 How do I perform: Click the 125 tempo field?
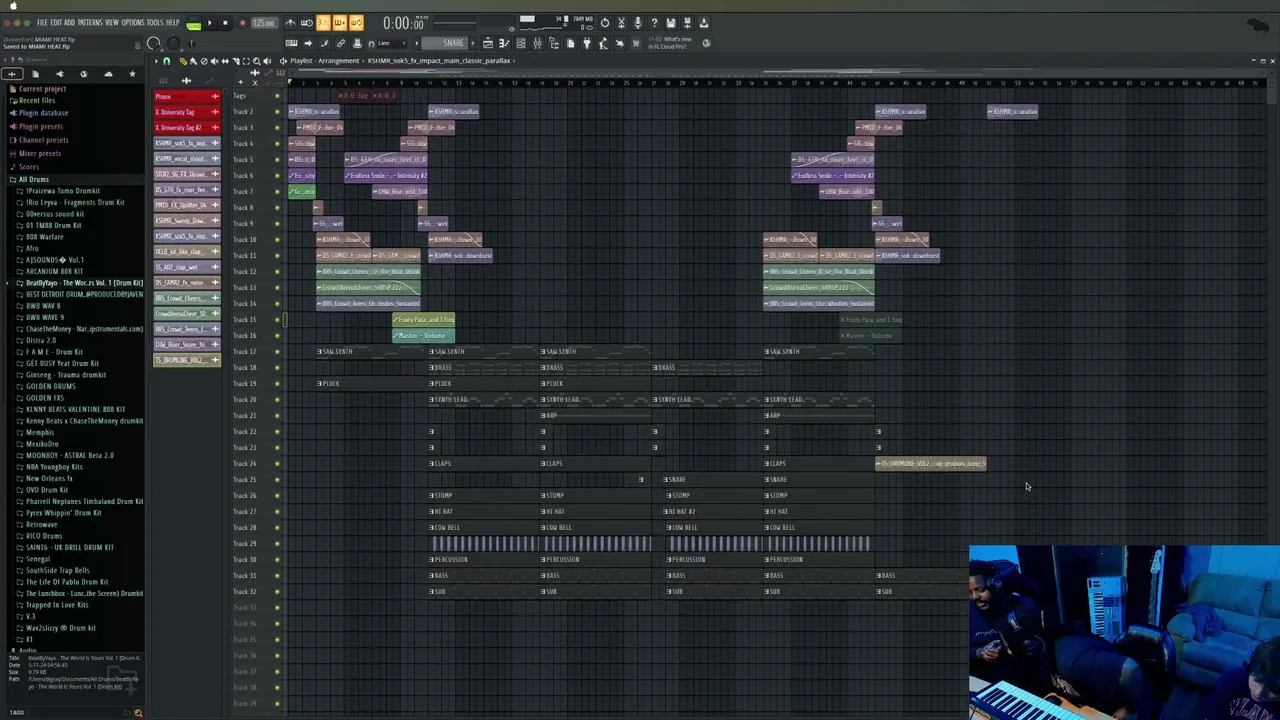point(263,23)
